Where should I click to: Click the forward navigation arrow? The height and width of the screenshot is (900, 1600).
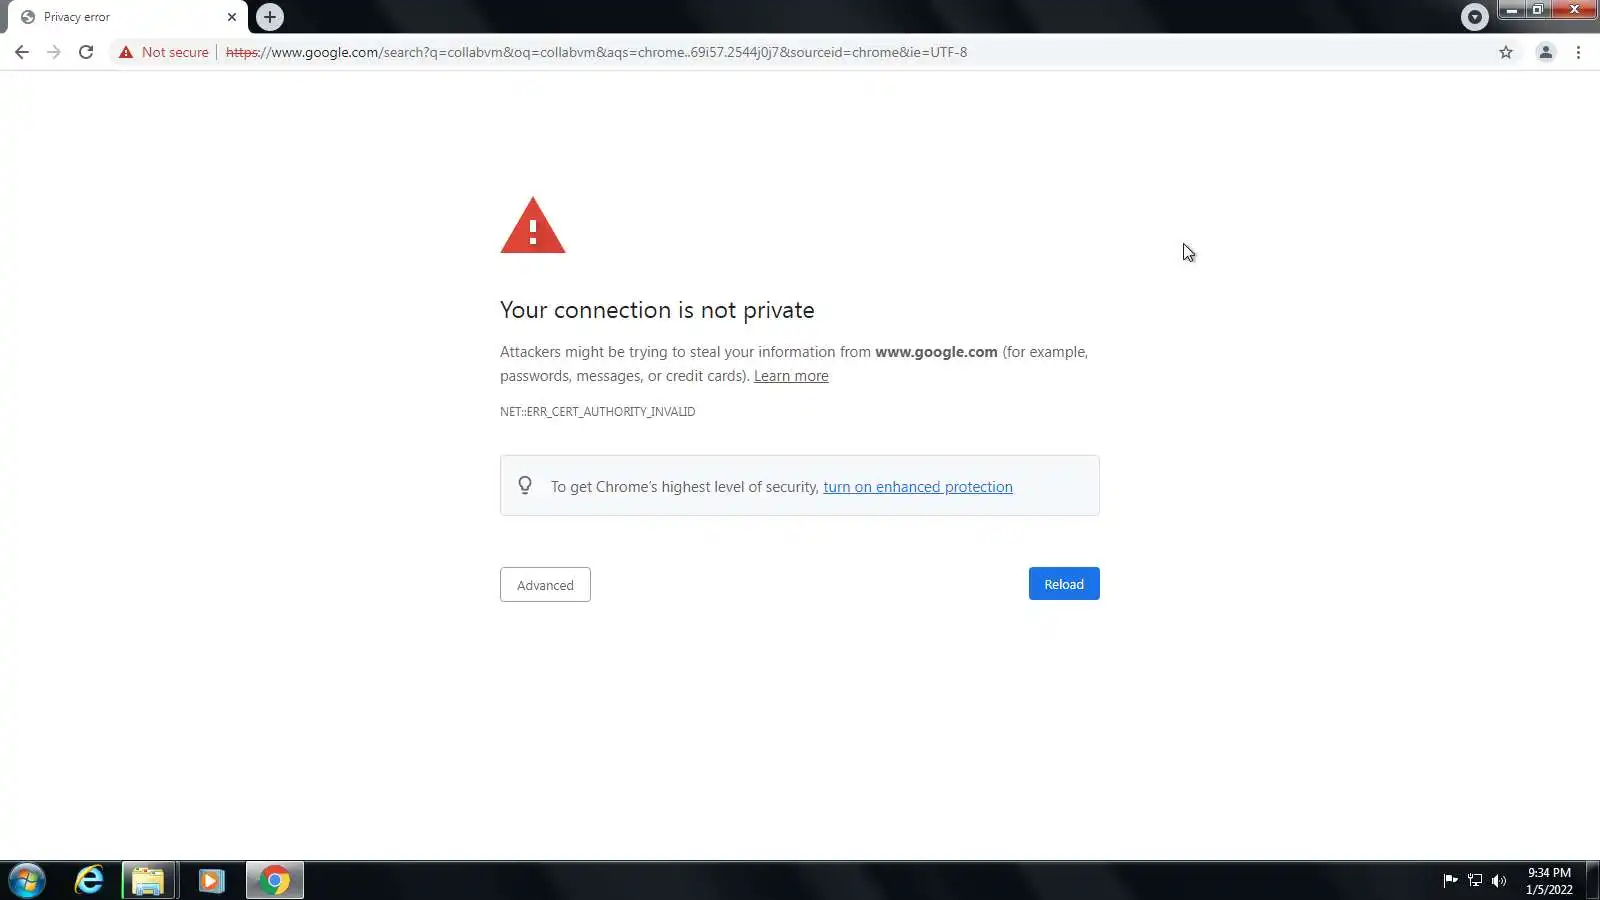click(x=54, y=52)
